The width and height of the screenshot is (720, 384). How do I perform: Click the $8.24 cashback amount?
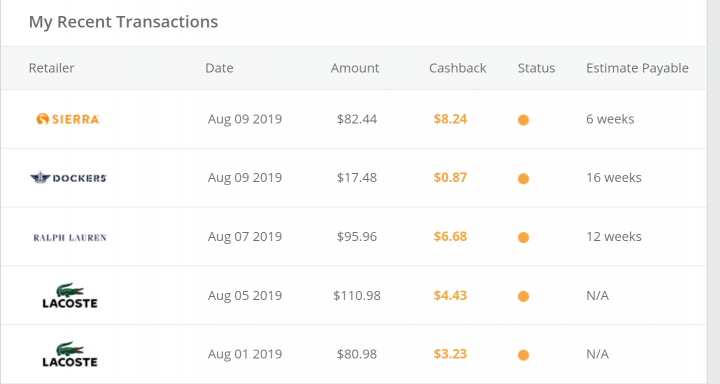coord(450,119)
